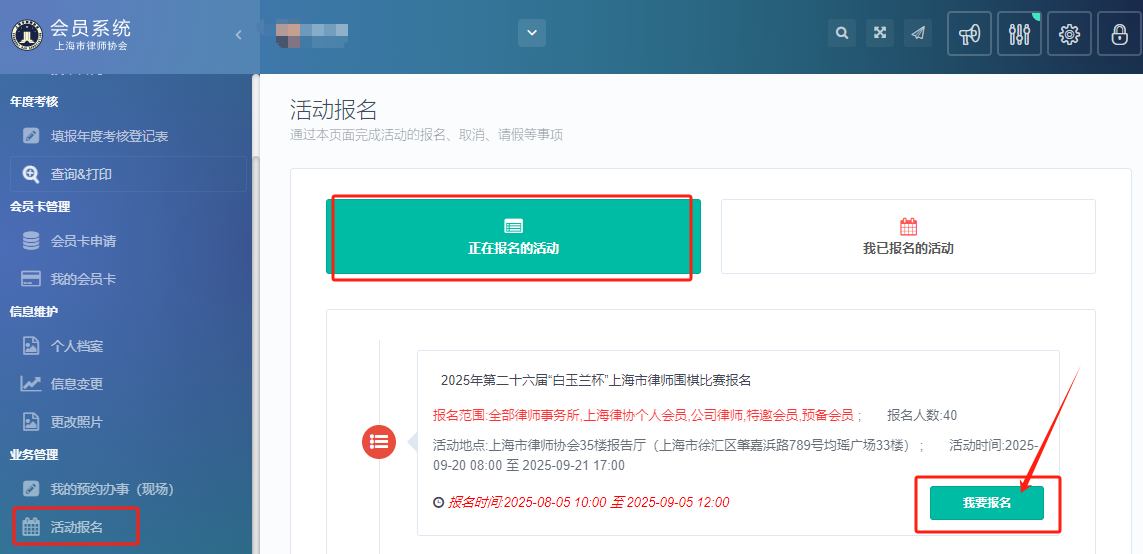Collapse the sidebar with the left chevron
Viewport: 1143px width, 554px height.
238,35
